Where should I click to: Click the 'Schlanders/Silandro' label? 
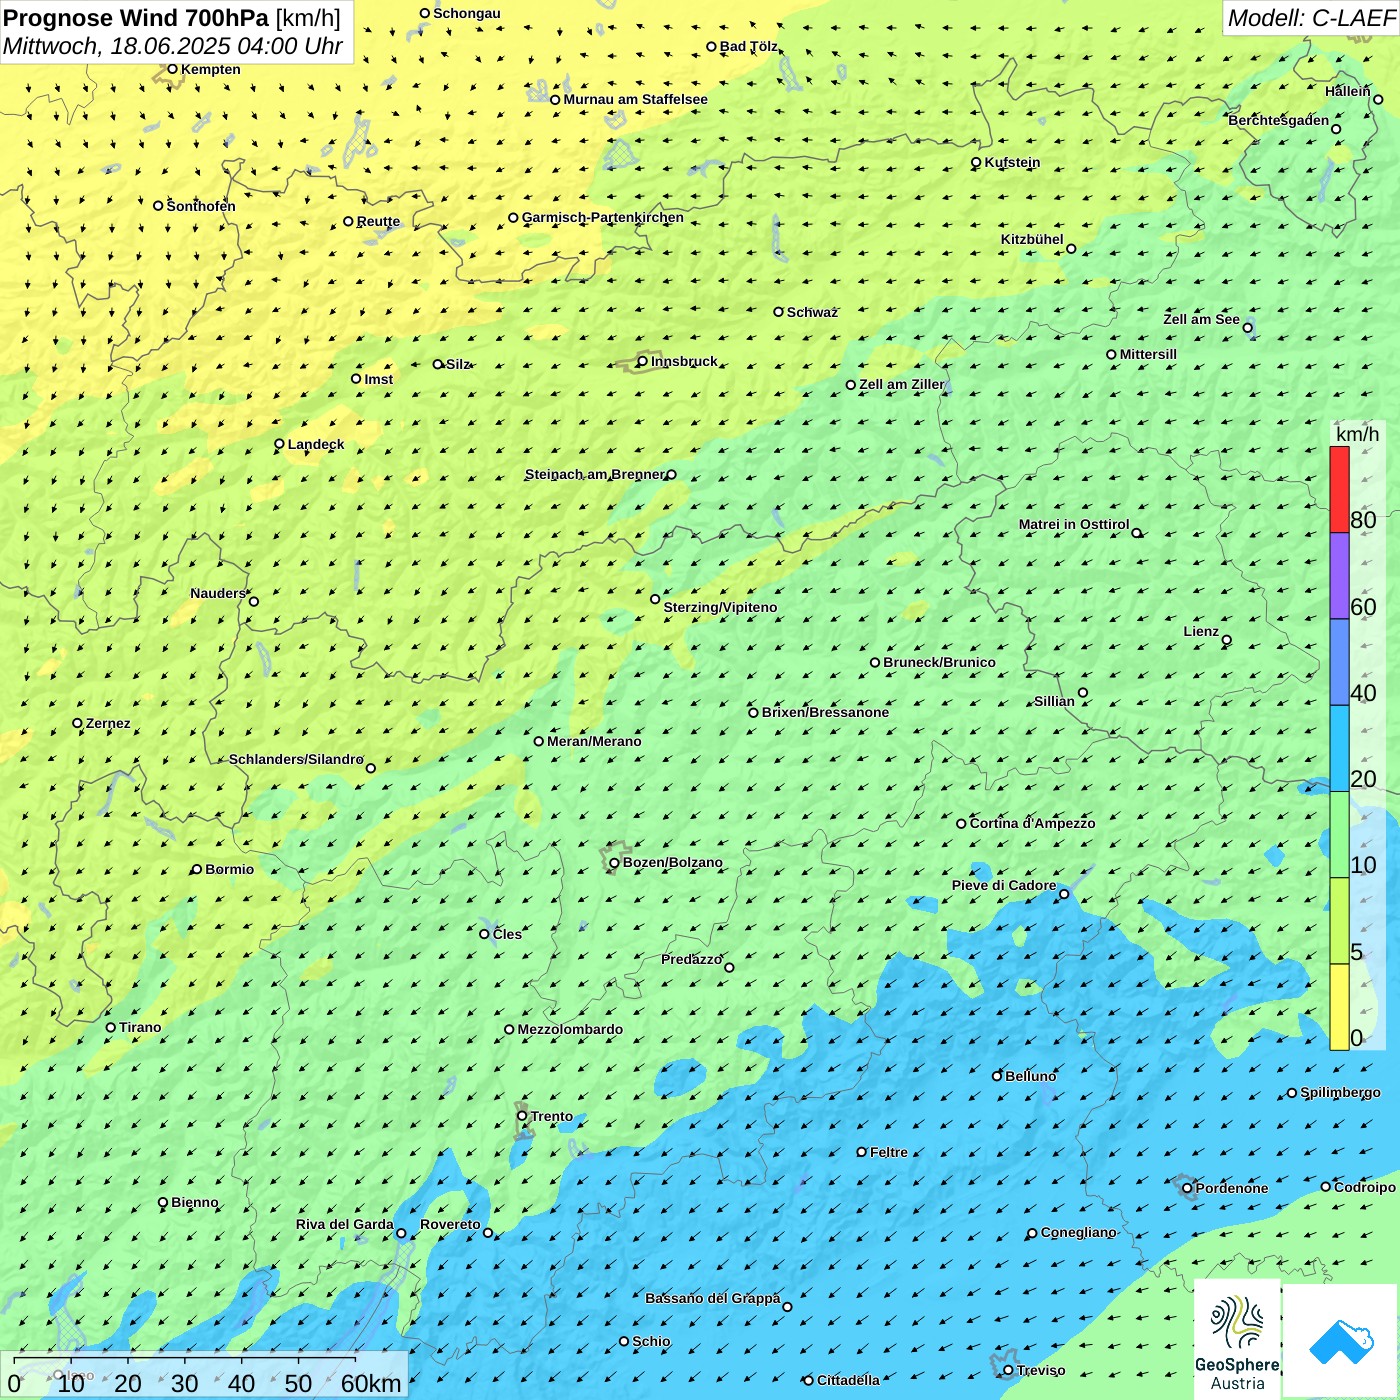point(296,759)
